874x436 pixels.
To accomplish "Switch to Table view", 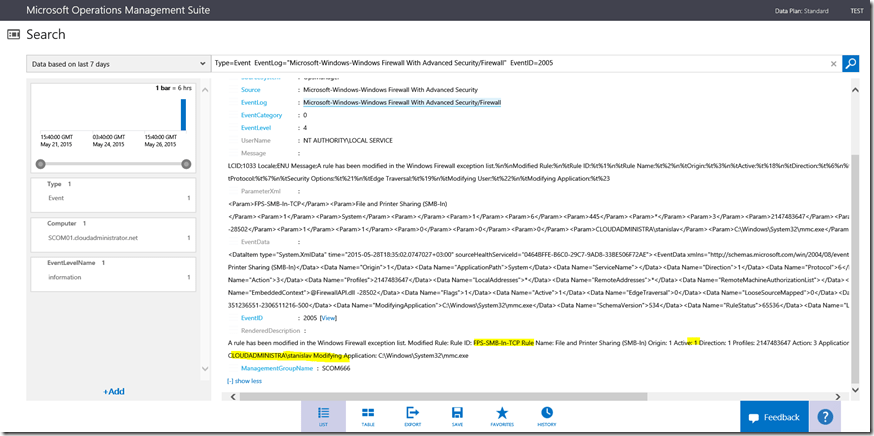I will [x=368, y=416].
